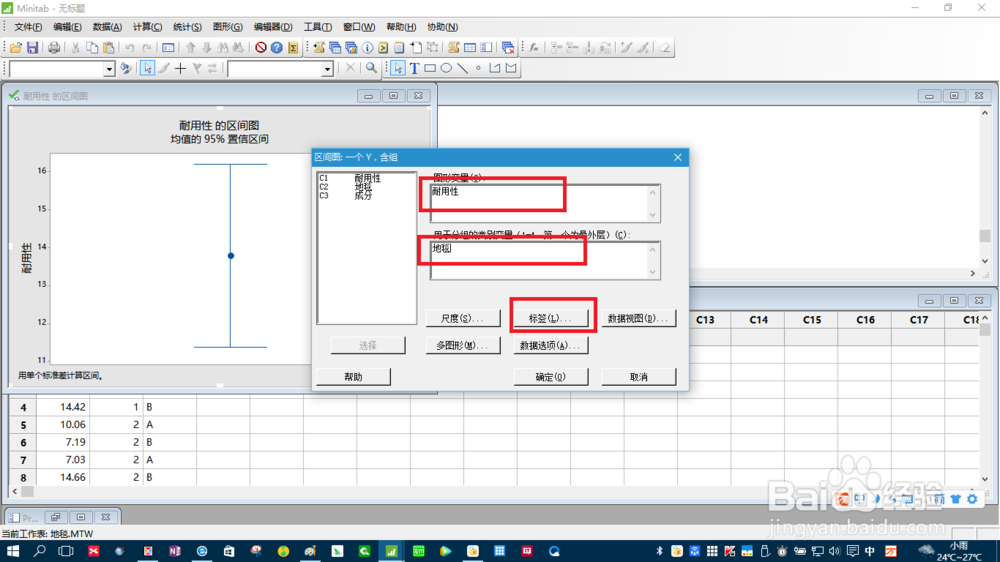Select C1 耐用性 in the variable list

[350, 178]
